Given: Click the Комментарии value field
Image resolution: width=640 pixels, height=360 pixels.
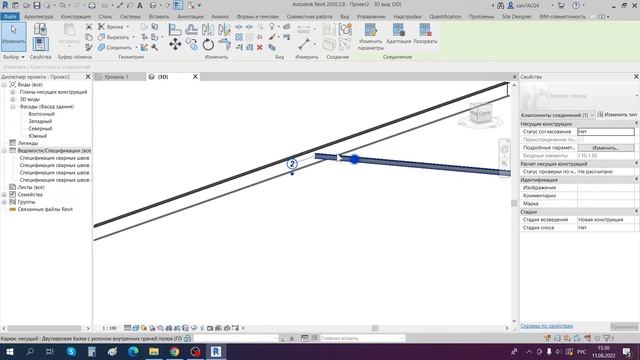Looking at the screenshot, I should pyautogui.click(x=606, y=196).
